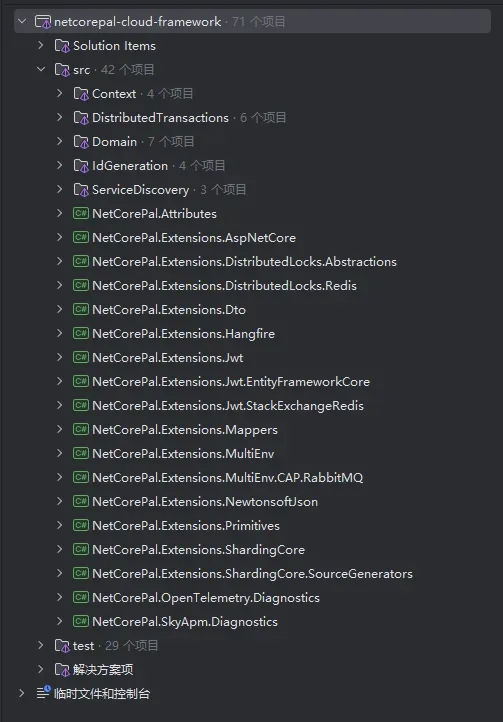Click the C# icon of NetCorePal.SkyApm.Diagnostics
The image size is (503, 722).
tap(81, 621)
